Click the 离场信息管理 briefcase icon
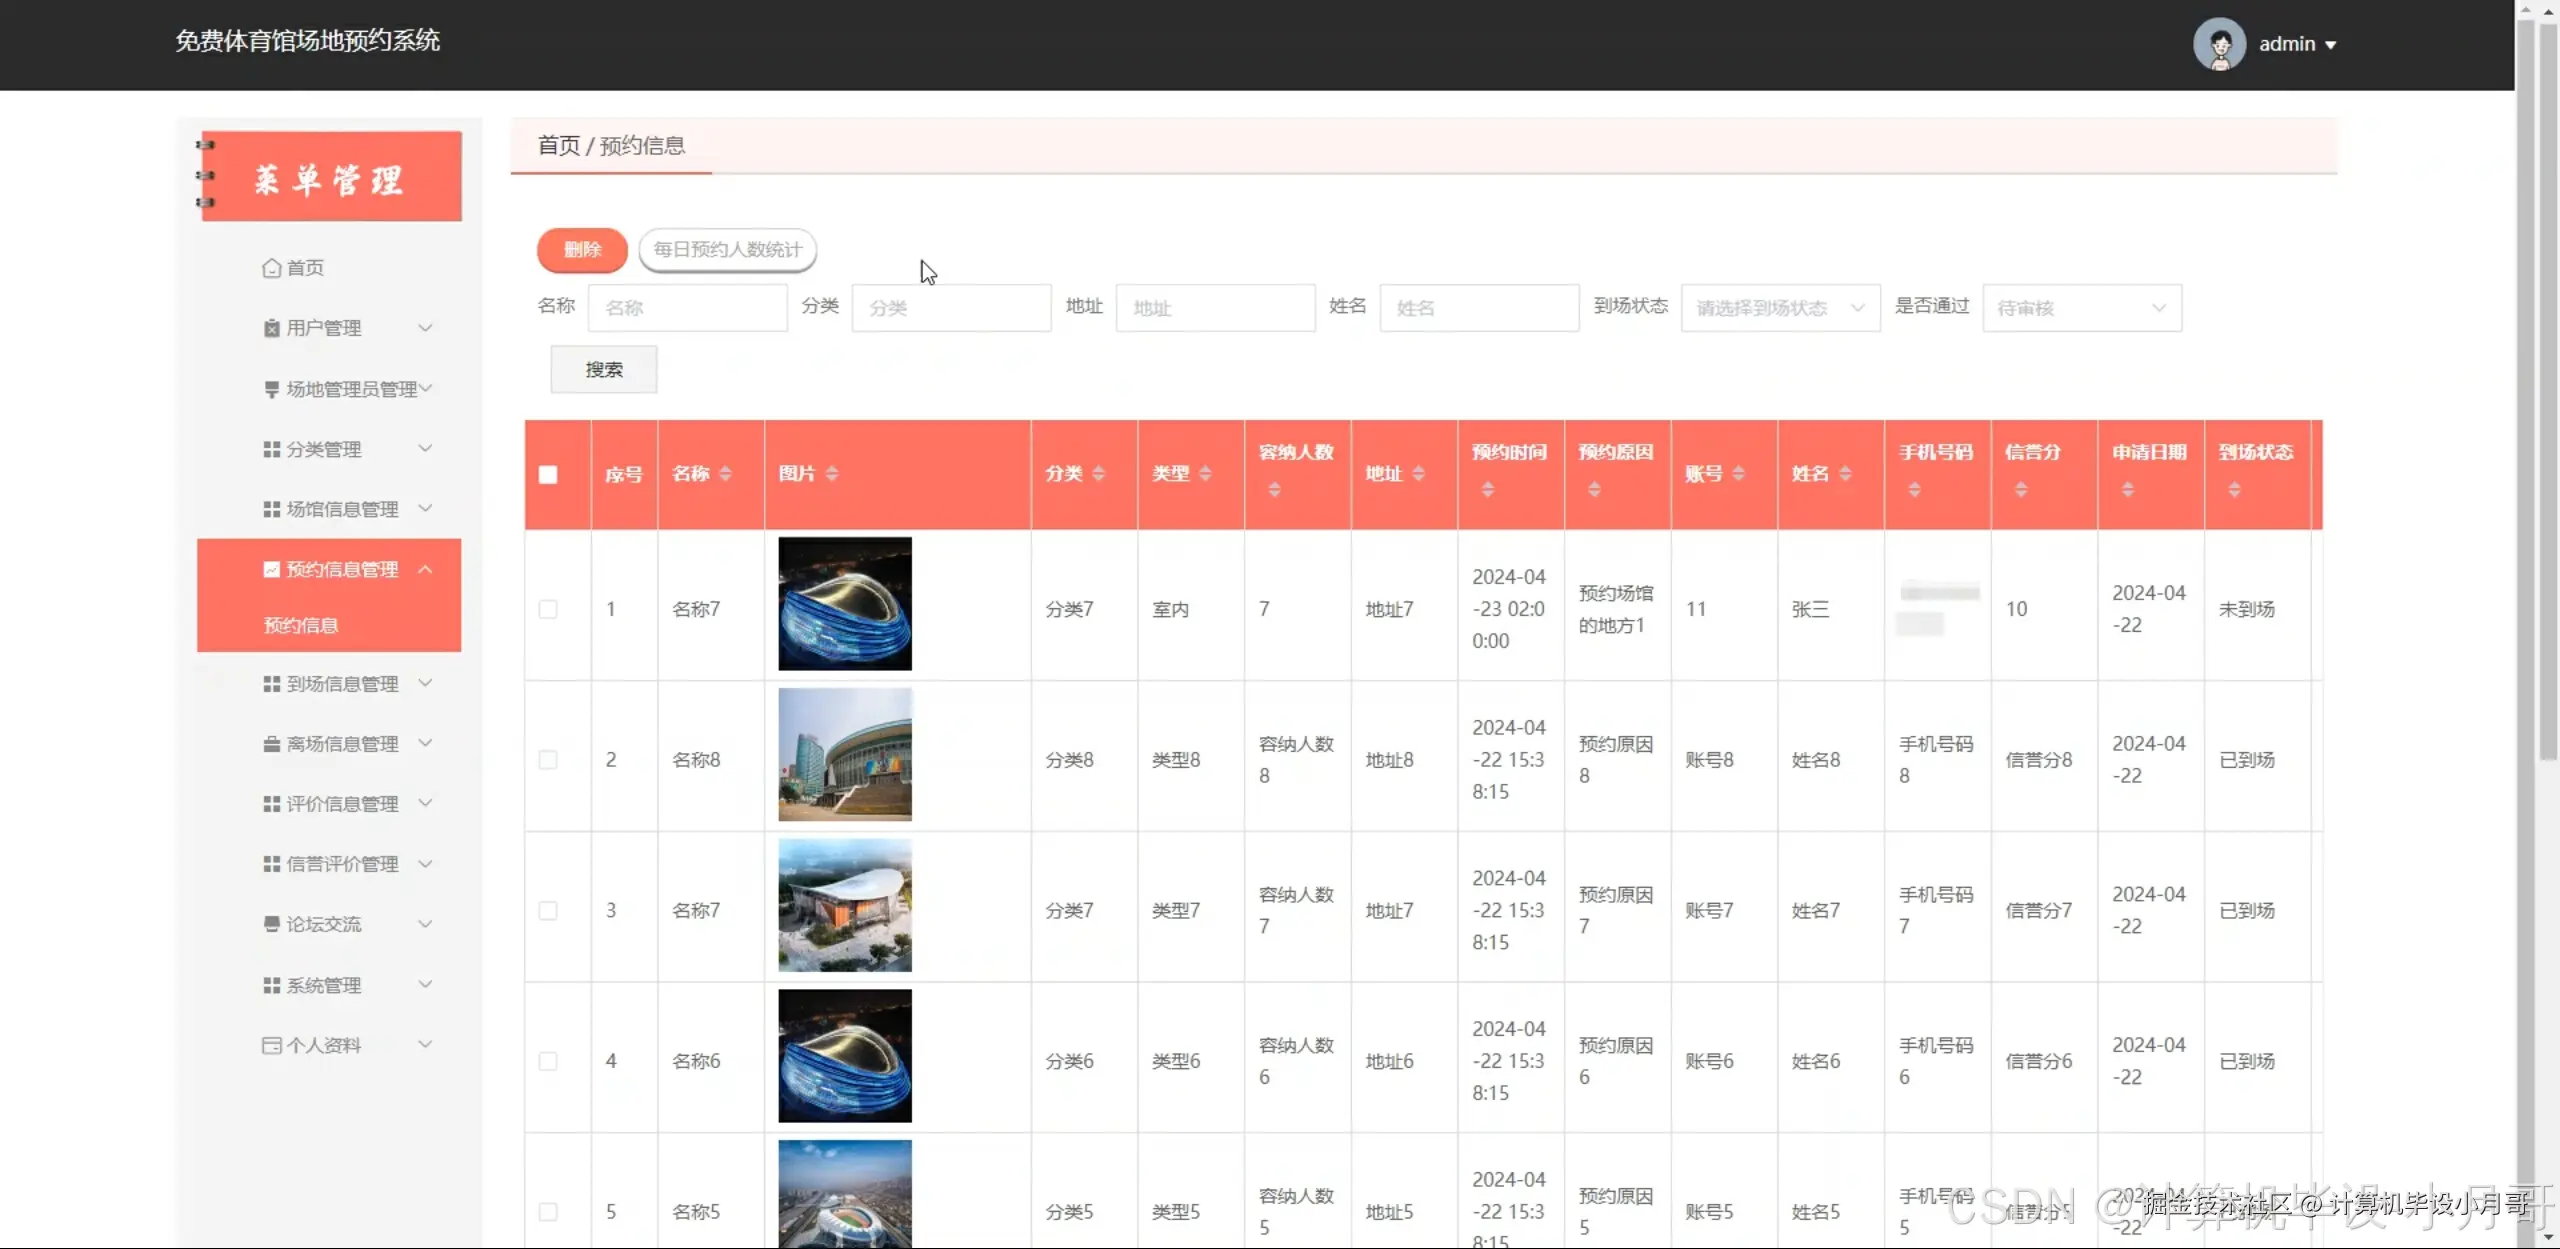 [x=271, y=744]
